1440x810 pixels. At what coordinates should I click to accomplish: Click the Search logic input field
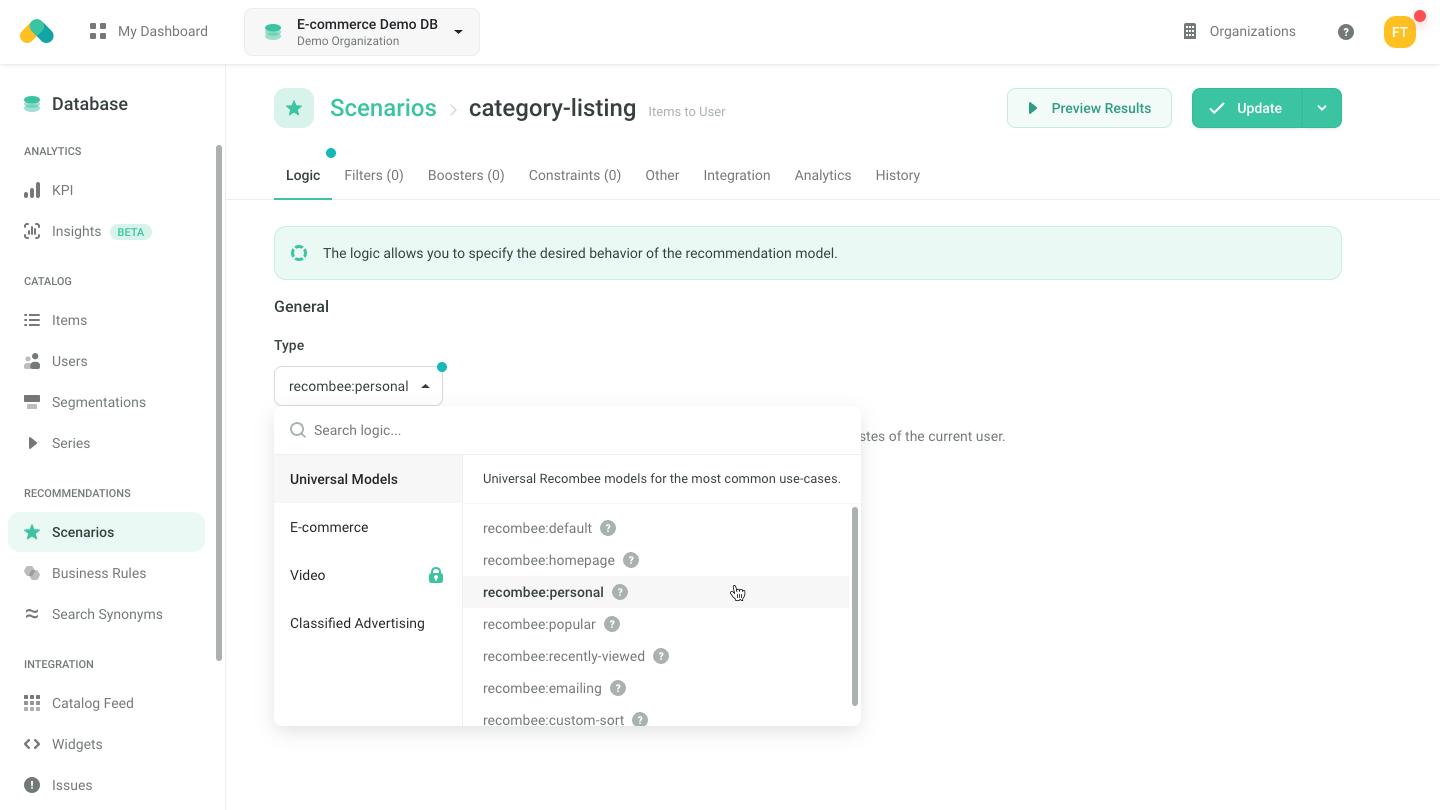tap(567, 430)
